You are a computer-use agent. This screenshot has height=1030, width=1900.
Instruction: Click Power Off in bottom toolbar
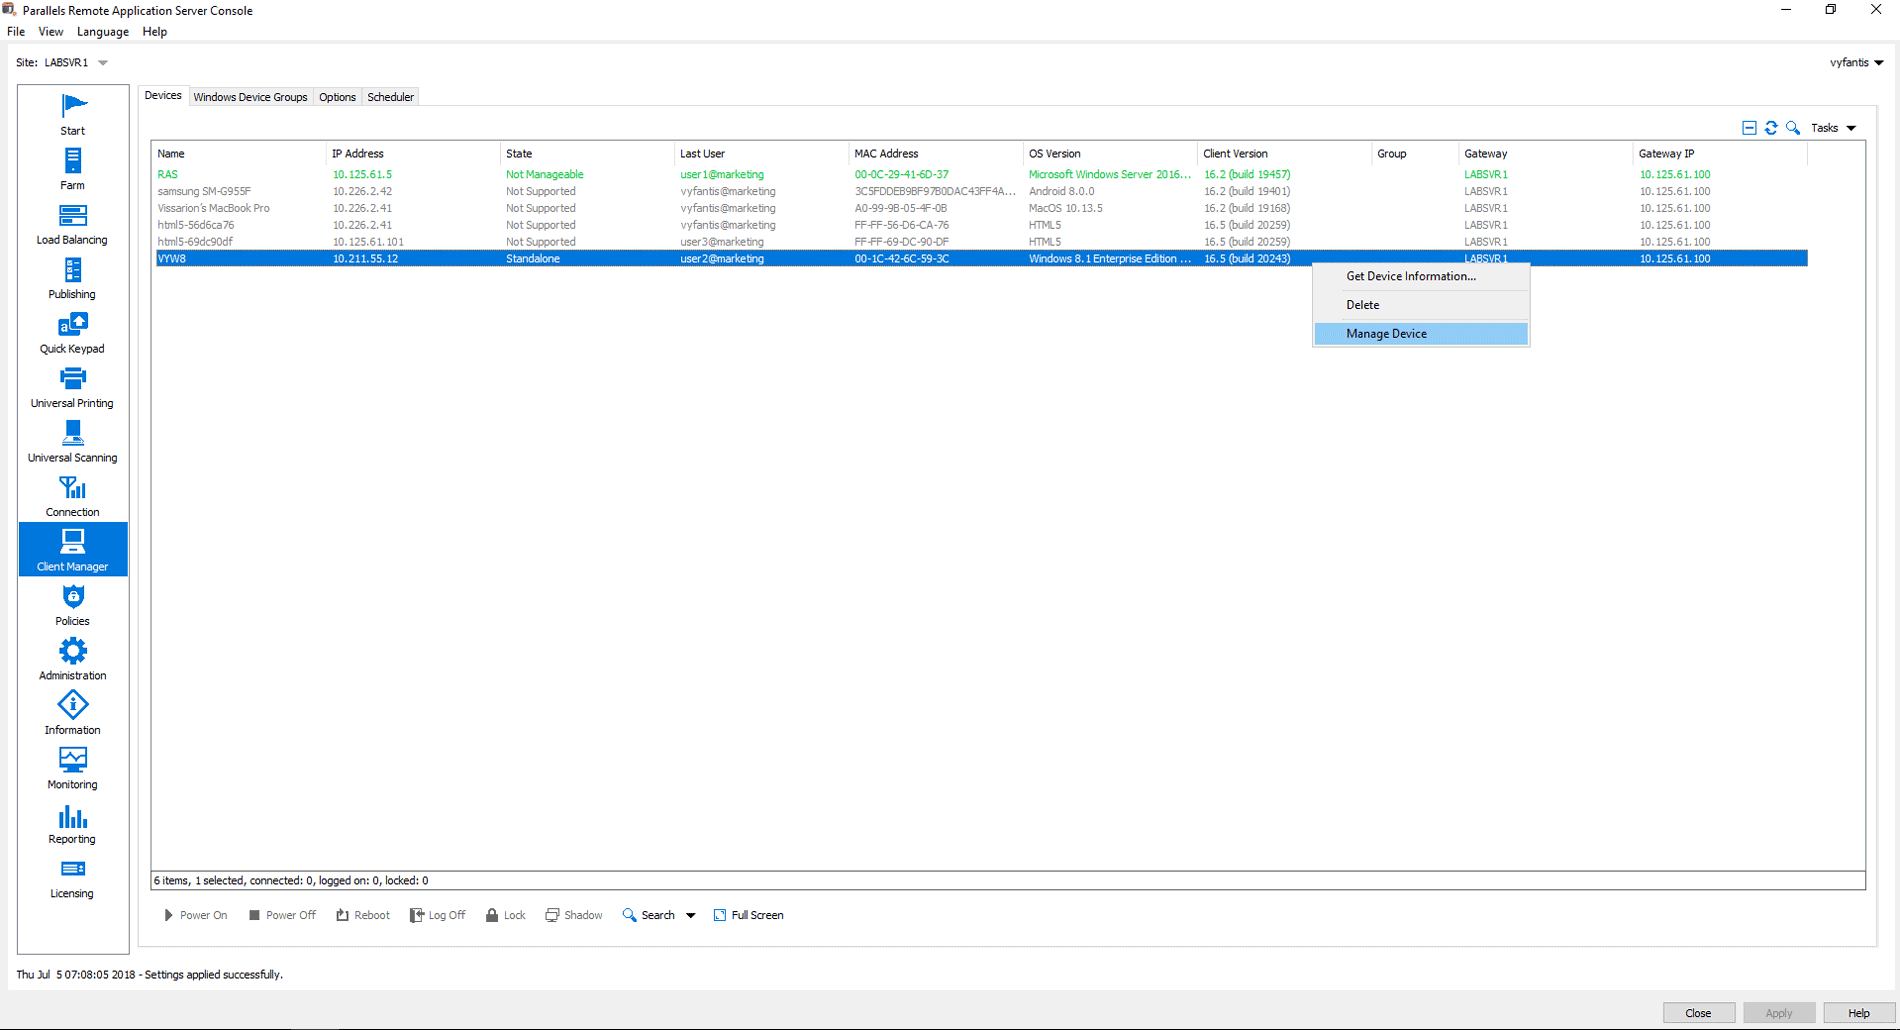pos(282,915)
